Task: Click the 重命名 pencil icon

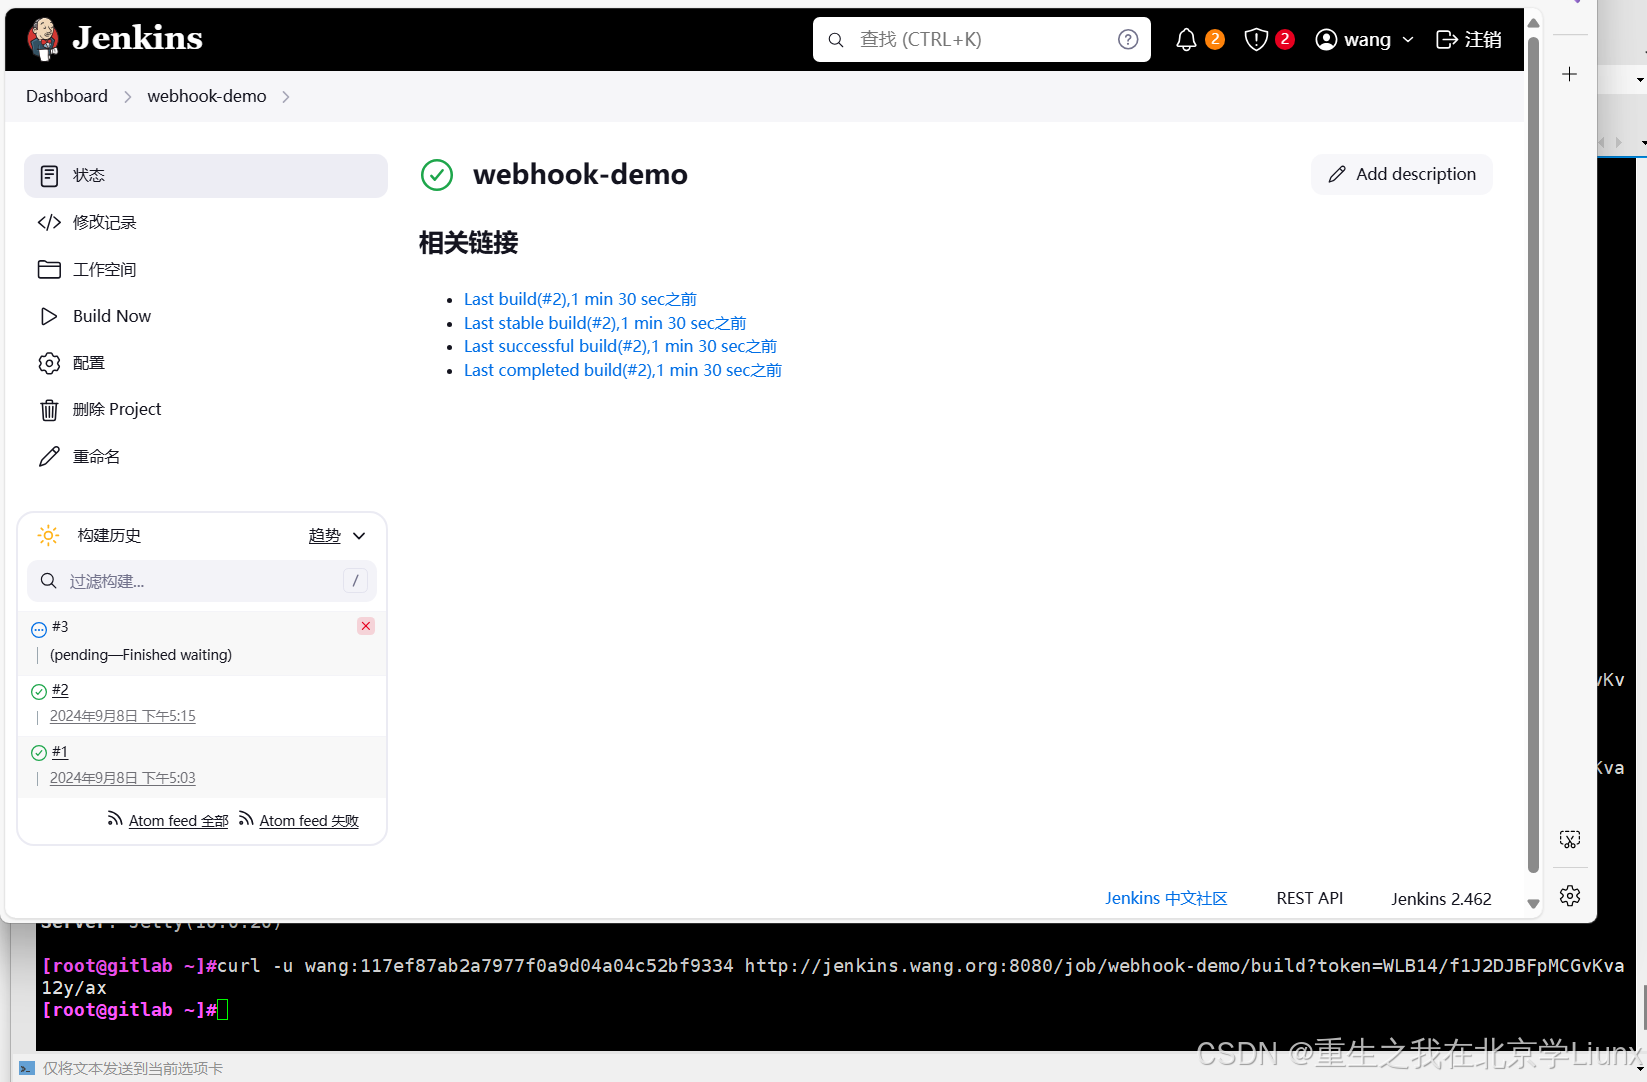Action: 49,457
